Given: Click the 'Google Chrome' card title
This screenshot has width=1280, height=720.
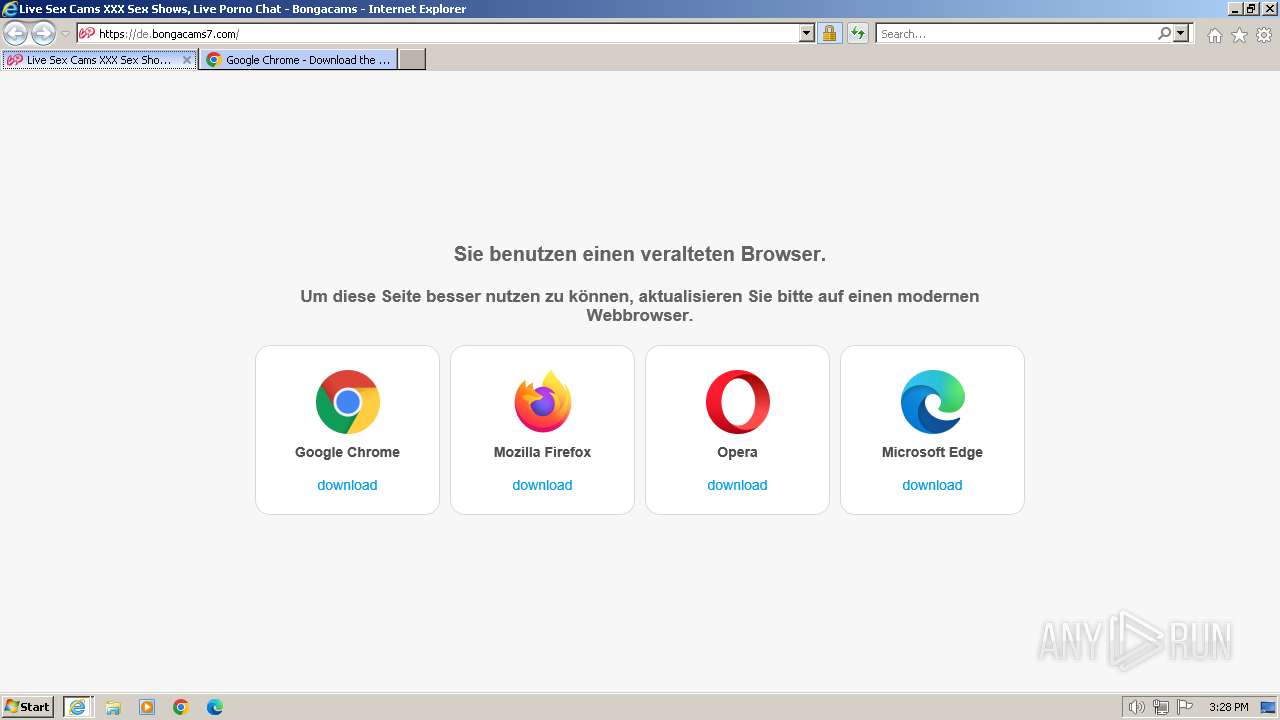Looking at the screenshot, I should point(347,452).
